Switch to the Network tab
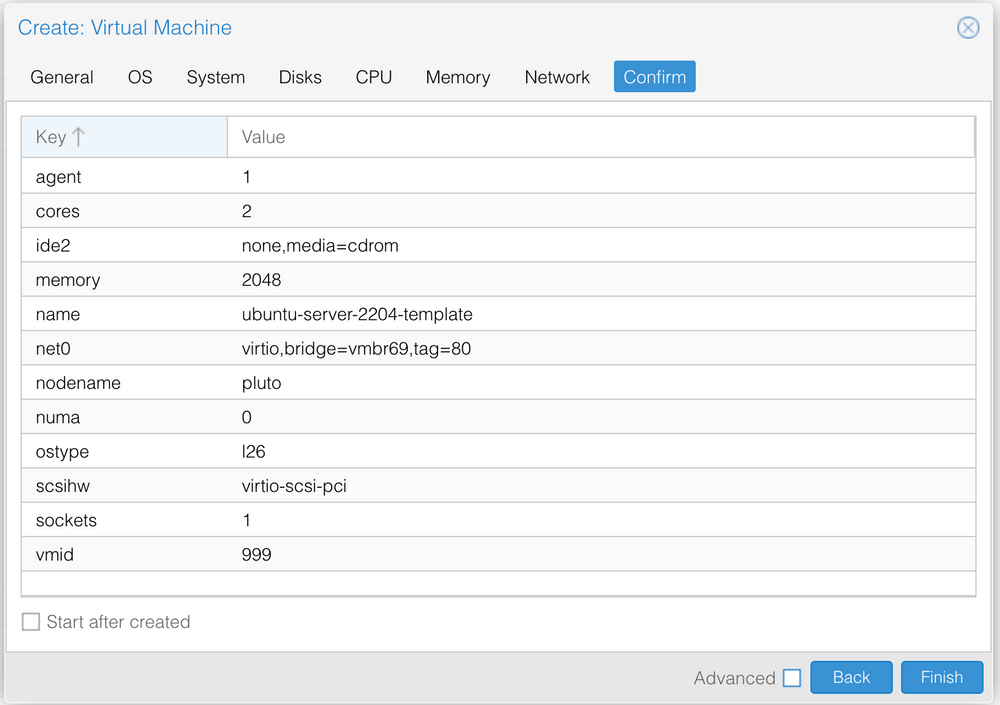1000x705 pixels. tap(557, 76)
